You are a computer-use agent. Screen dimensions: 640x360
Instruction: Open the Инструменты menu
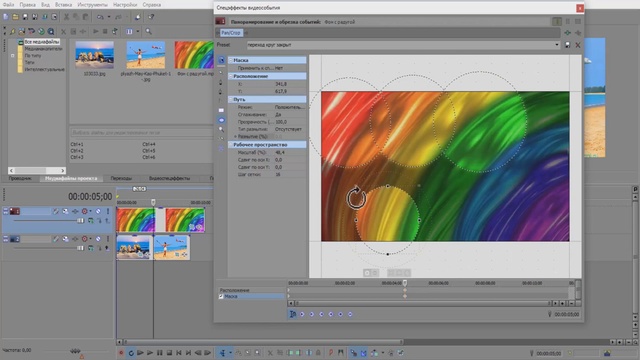click(x=92, y=5)
